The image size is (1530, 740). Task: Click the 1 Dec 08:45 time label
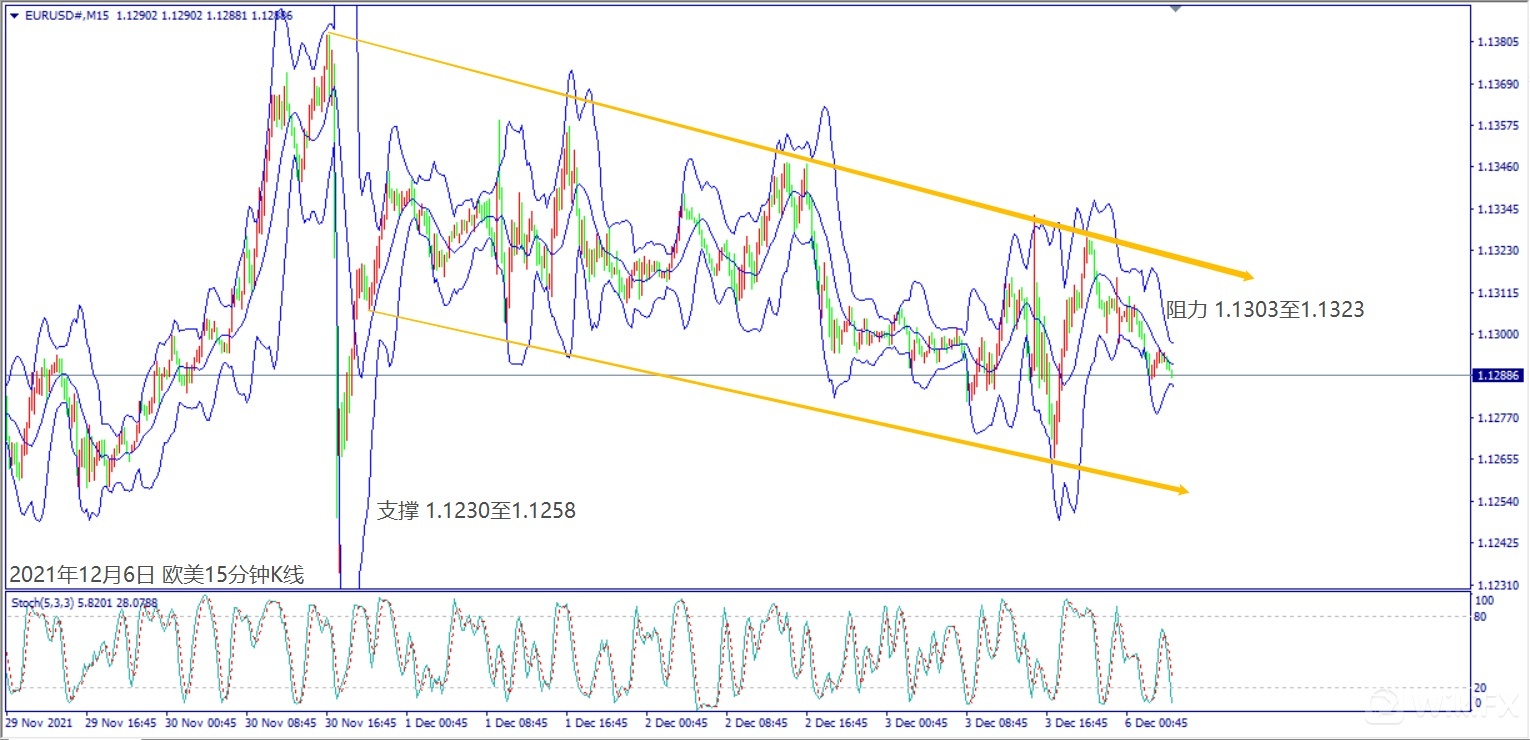[517, 721]
